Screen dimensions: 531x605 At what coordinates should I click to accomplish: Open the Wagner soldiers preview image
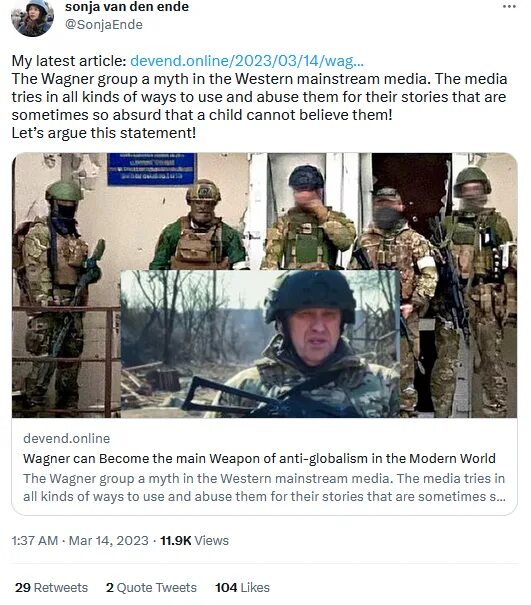tap(264, 285)
